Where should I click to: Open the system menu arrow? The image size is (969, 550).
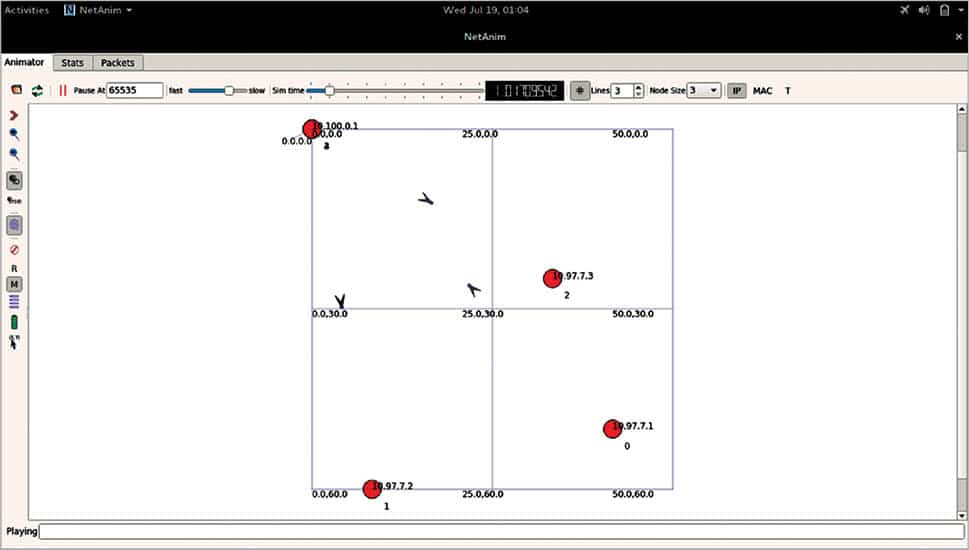click(960, 11)
